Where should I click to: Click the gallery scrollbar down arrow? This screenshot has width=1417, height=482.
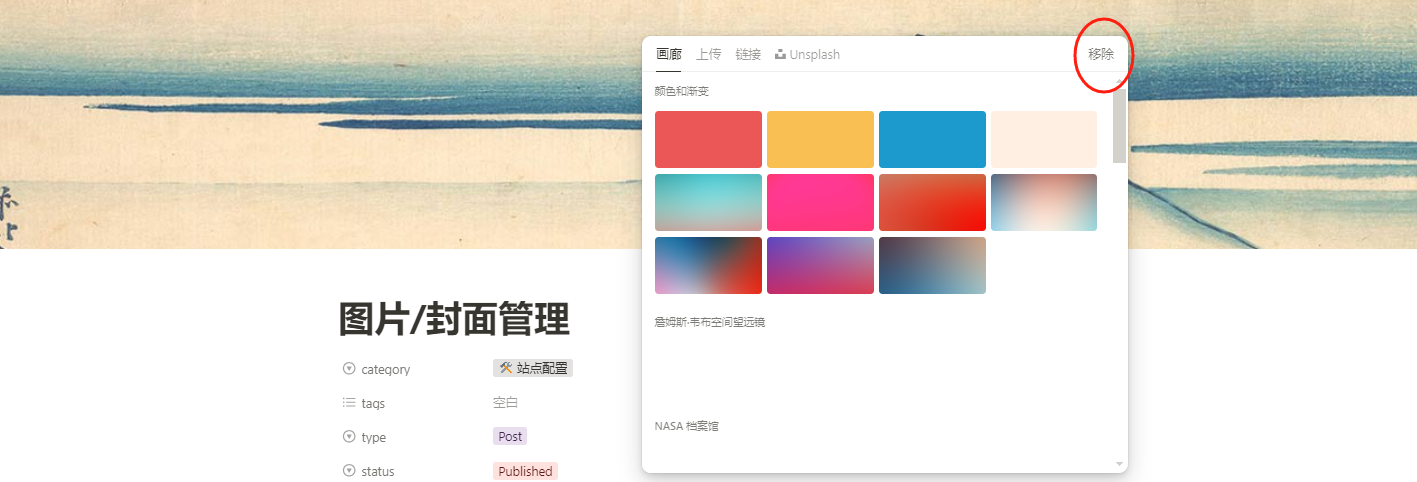click(x=1119, y=464)
